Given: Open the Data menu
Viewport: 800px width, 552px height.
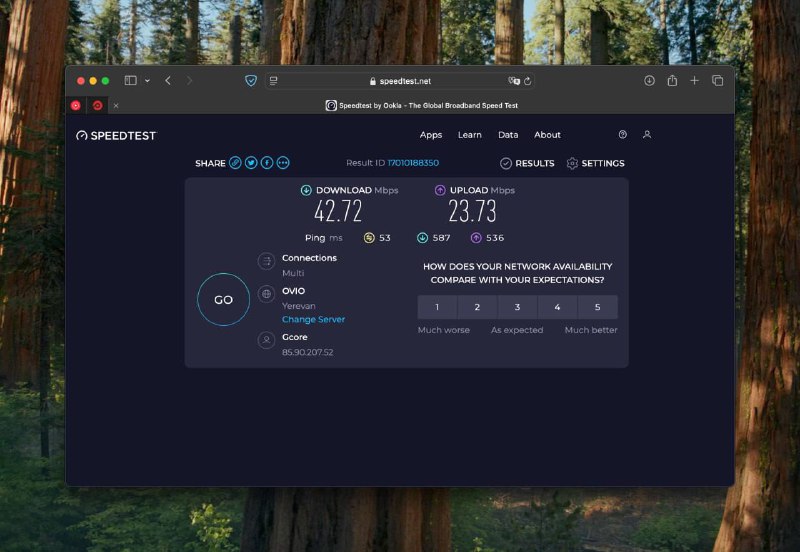Looking at the screenshot, I should 508,135.
